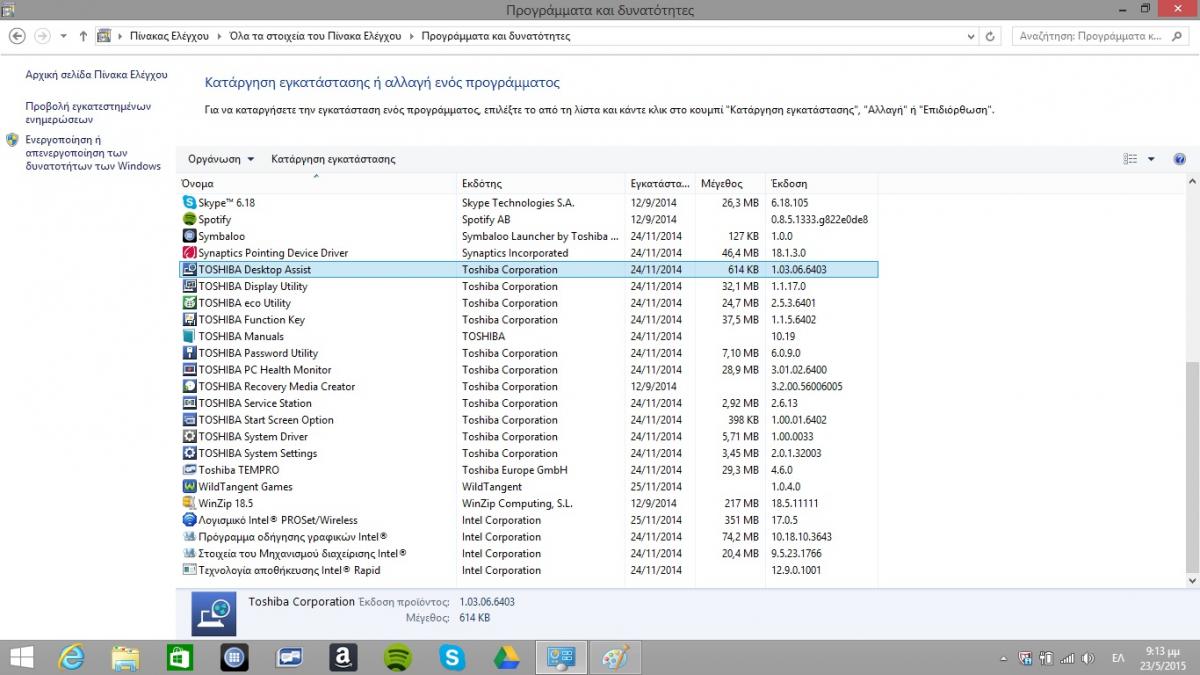Select TOSHIBA Service Station row

(x=528, y=403)
